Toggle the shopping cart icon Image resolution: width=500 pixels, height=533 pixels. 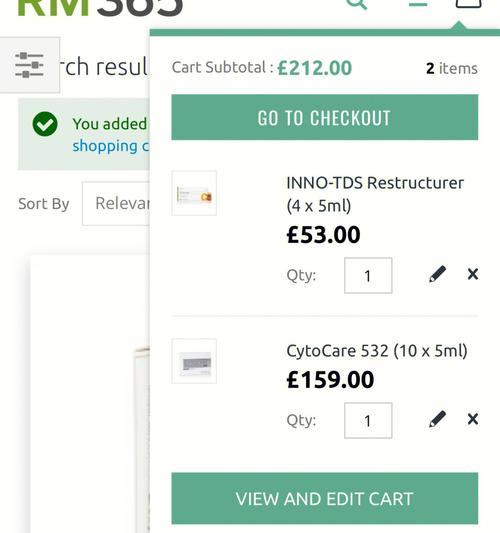[468, 3]
